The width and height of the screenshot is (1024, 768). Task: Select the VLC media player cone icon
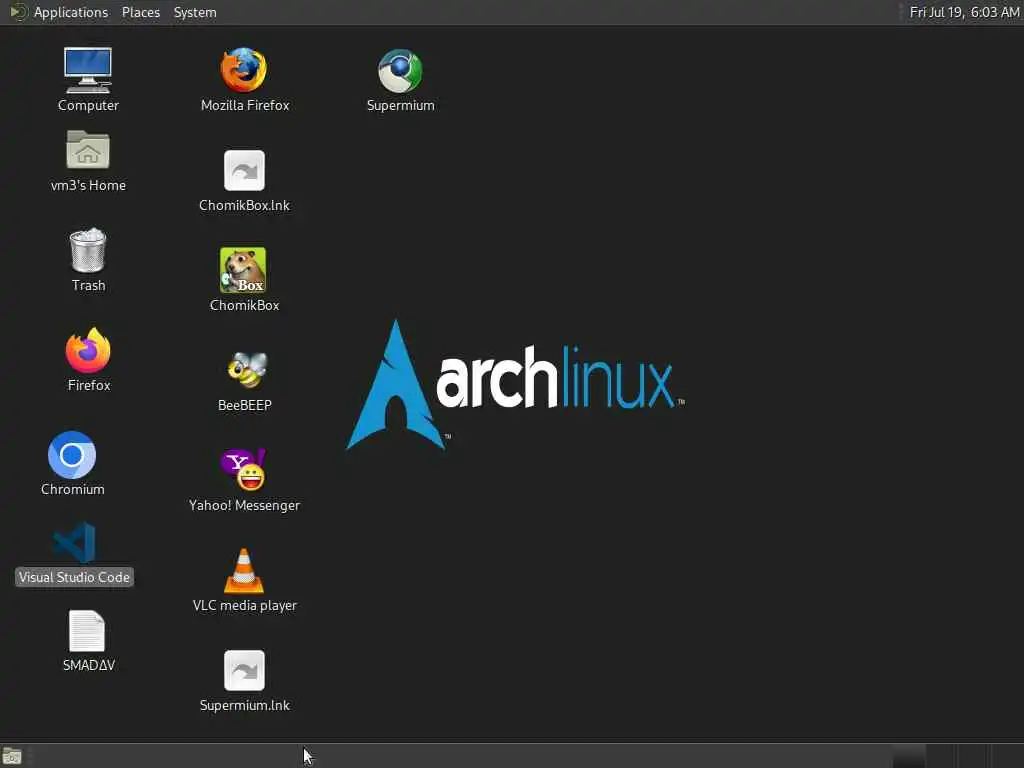pos(244,571)
